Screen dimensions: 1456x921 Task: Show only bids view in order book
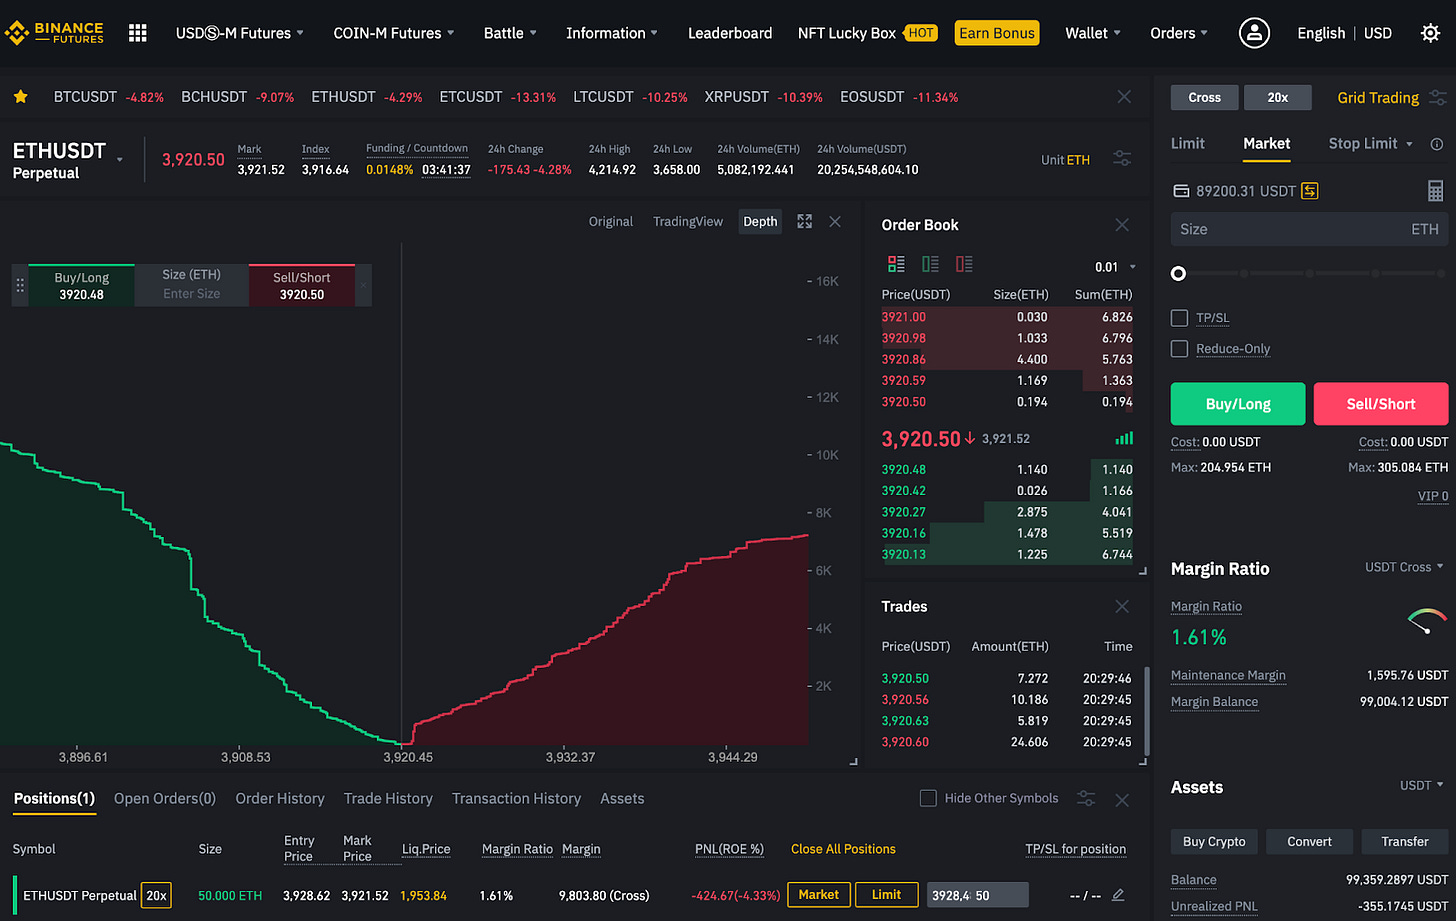pos(930,264)
